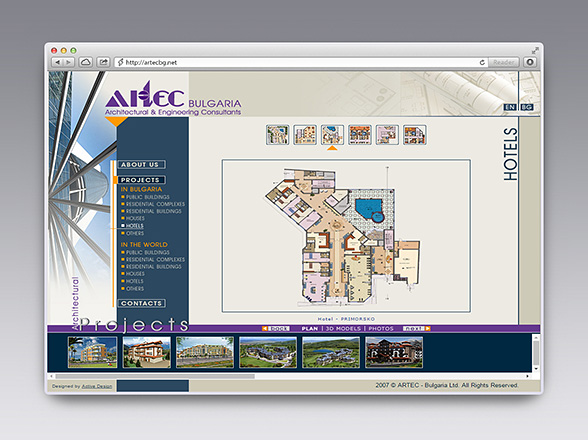Switch language to EN
The height and width of the screenshot is (440, 588).
(x=510, y=107)
